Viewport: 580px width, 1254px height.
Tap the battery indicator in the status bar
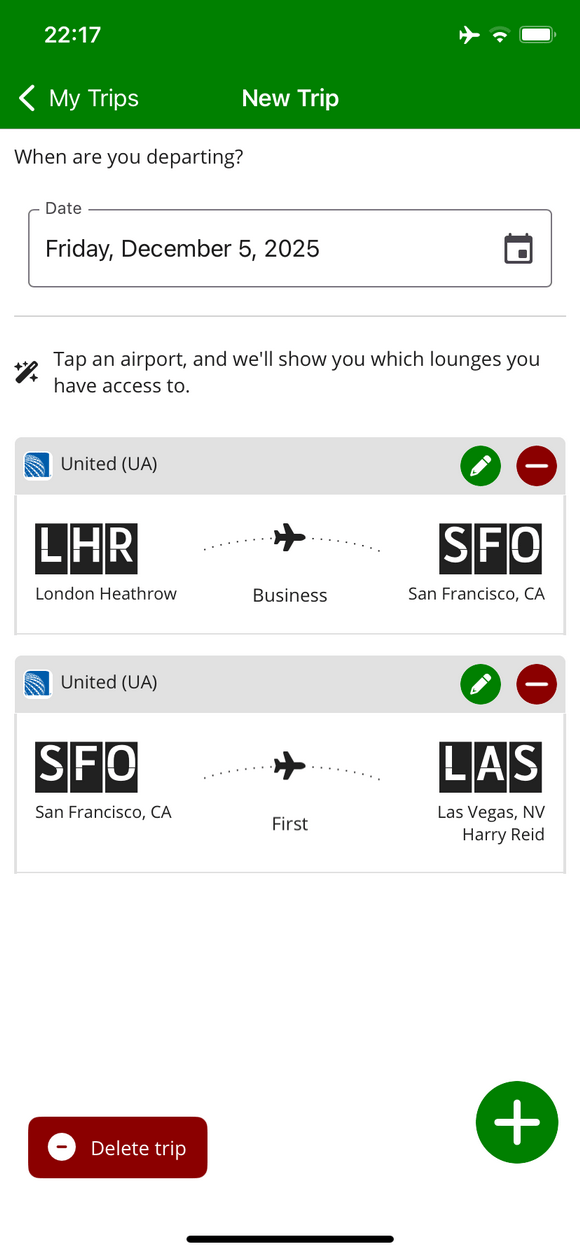(x=537, y=33)
